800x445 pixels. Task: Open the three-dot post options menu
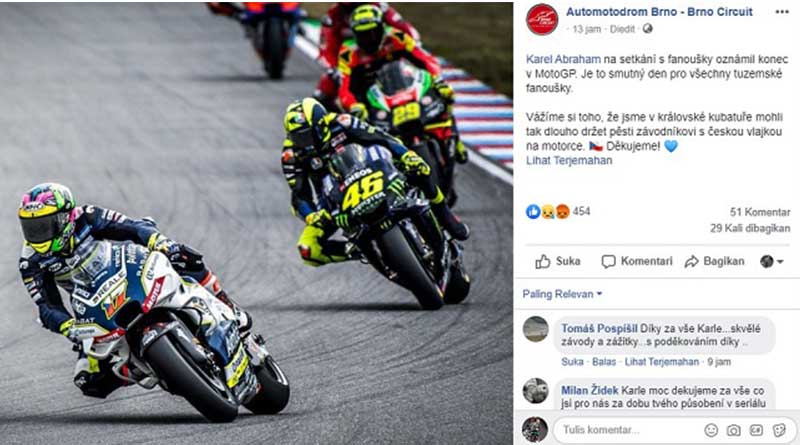[782, 12]
